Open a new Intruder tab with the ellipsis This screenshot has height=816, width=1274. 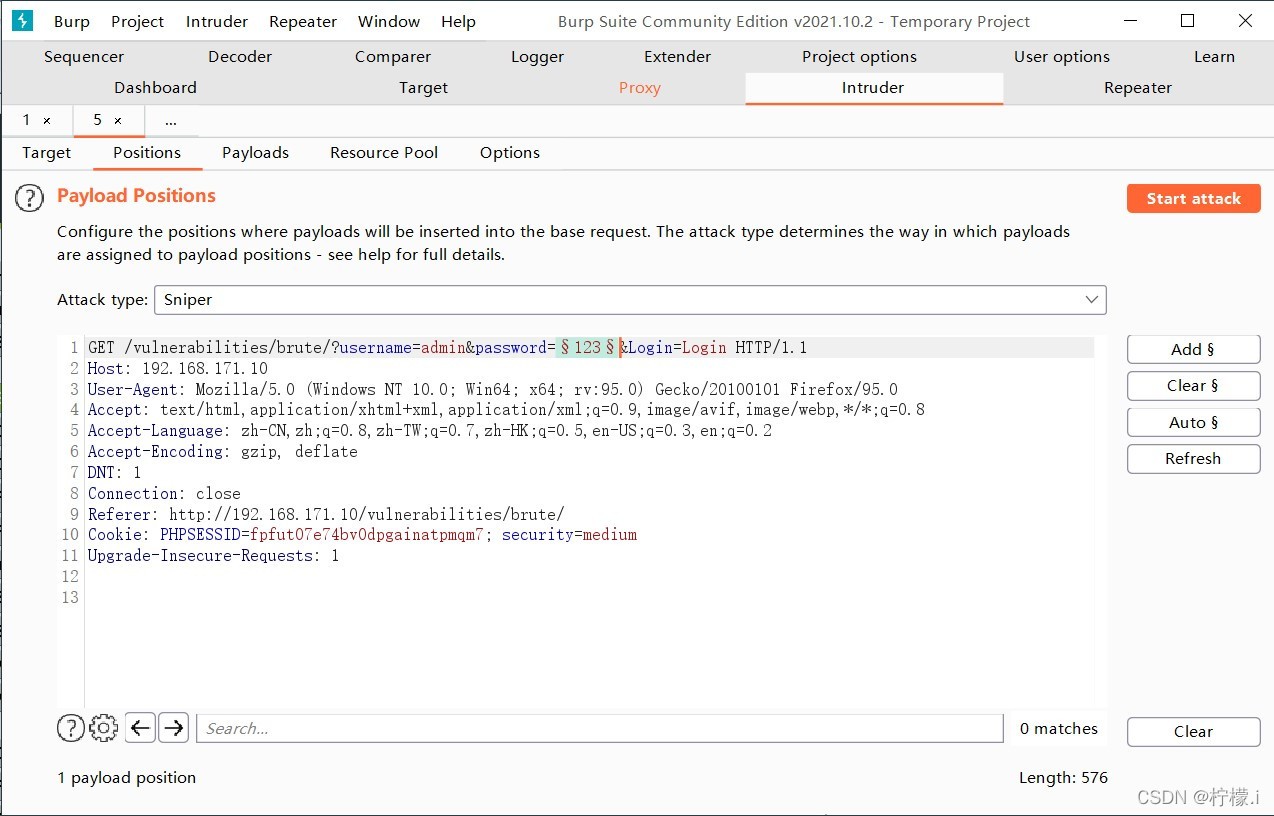pyautogui.click(x=171, y=121)
